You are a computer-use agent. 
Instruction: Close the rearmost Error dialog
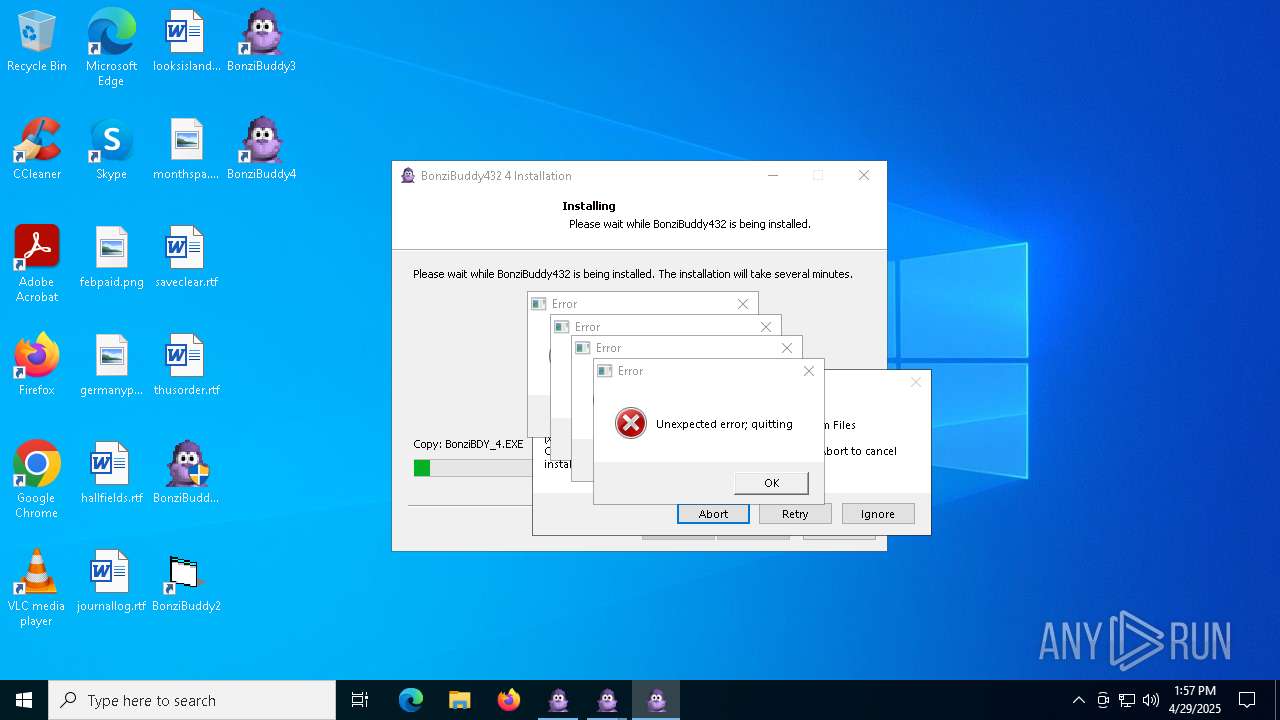(743, 304)
